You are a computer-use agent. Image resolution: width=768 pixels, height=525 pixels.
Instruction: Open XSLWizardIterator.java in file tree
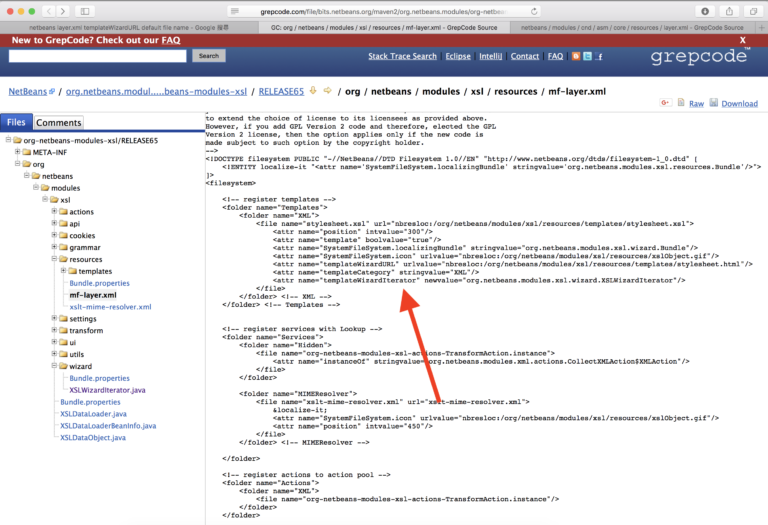107,390
